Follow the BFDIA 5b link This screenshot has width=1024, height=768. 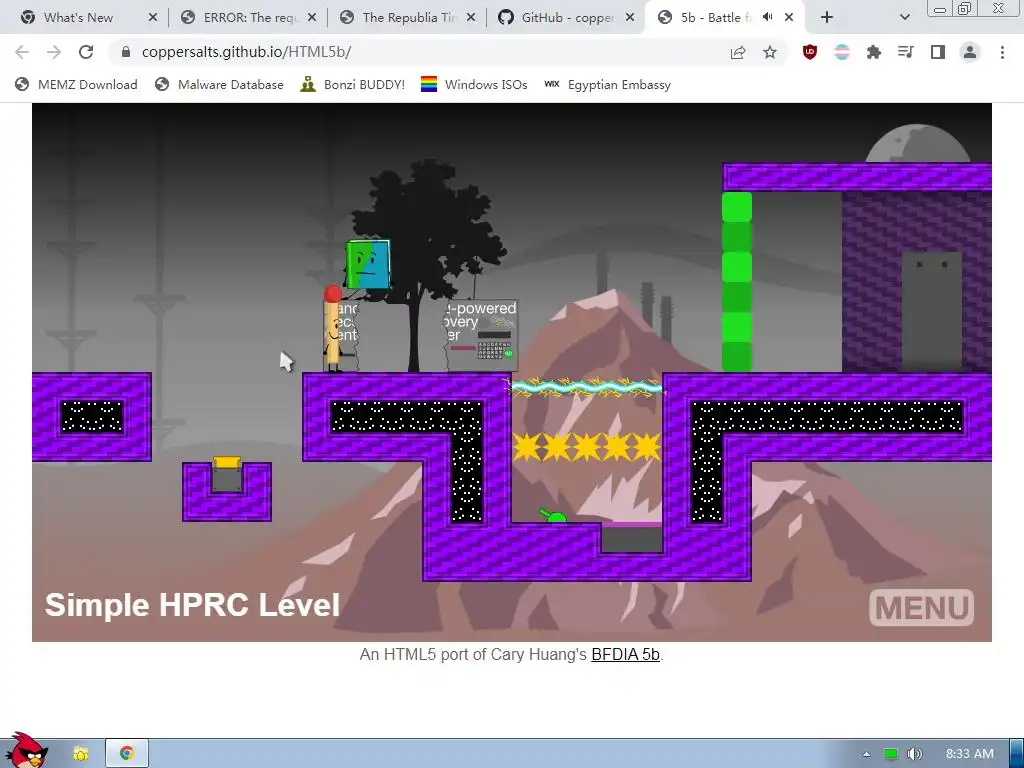point(625,654)
